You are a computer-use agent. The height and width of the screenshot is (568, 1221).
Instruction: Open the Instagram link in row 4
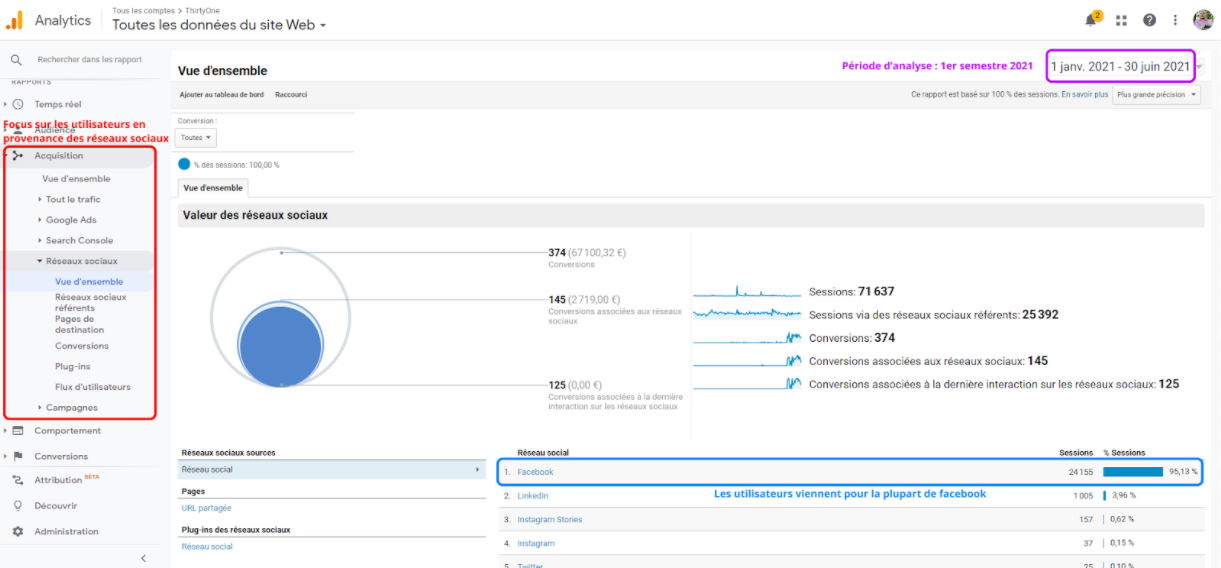[536, 544]
